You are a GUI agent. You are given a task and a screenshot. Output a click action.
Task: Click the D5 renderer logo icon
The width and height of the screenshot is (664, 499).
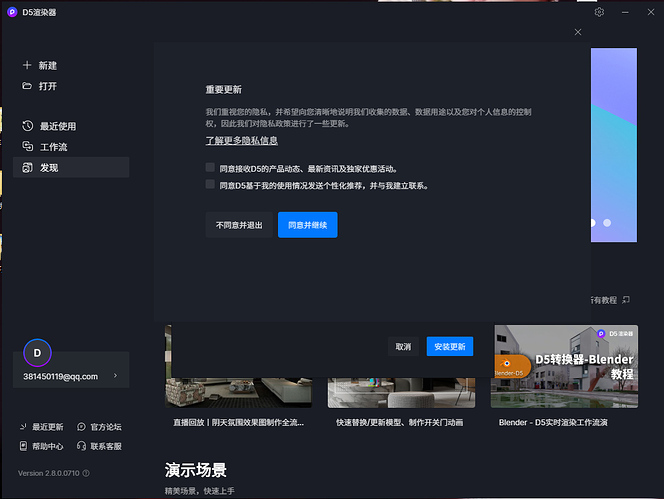[x=12, y=12]
